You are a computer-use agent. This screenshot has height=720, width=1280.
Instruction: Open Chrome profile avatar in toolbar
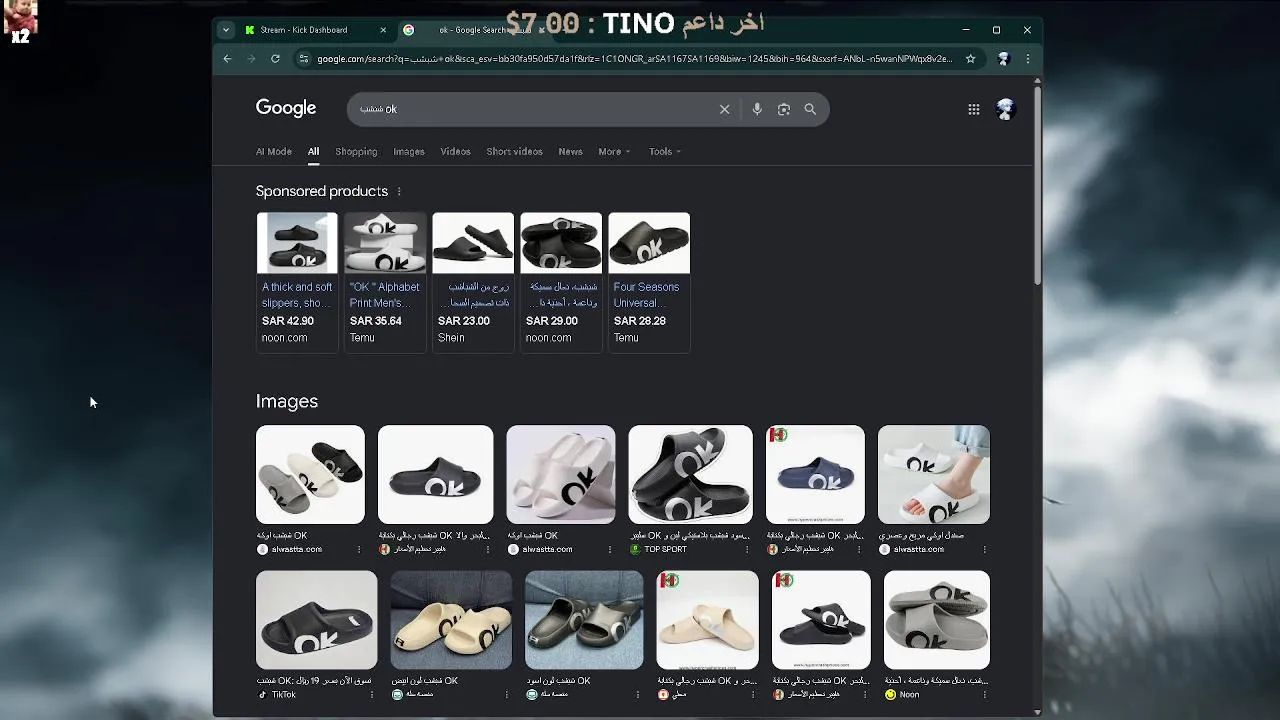[1003, 59]
